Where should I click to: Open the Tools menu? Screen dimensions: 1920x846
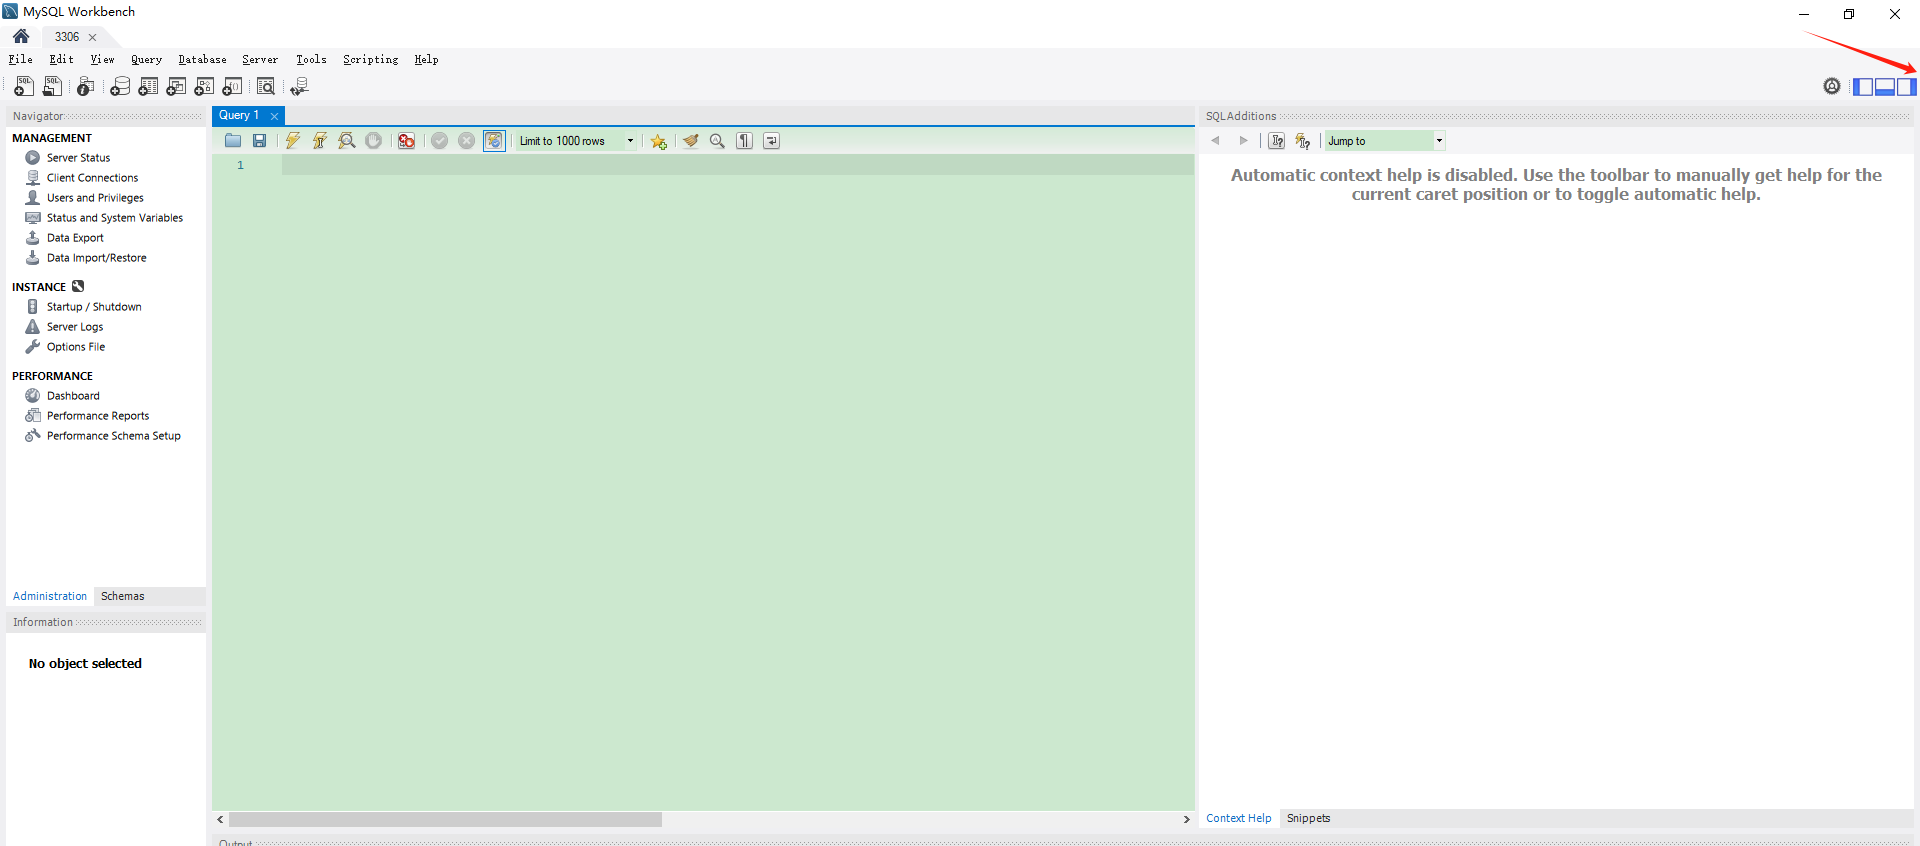(x=311, y=60)
